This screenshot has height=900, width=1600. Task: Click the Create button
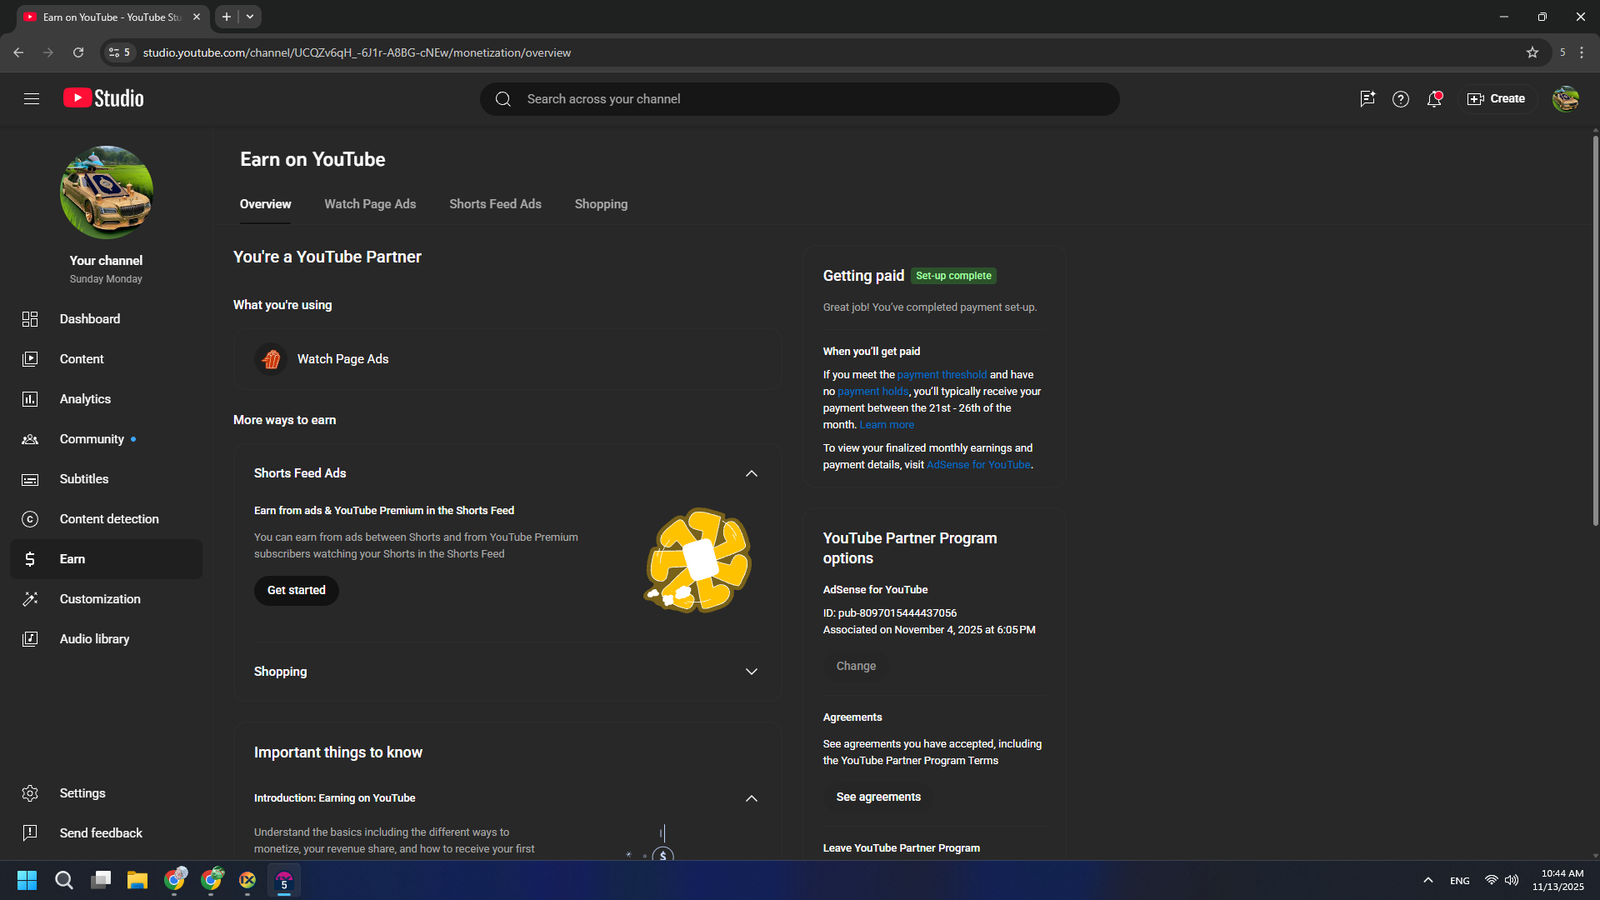click(x=1496, y=99)
